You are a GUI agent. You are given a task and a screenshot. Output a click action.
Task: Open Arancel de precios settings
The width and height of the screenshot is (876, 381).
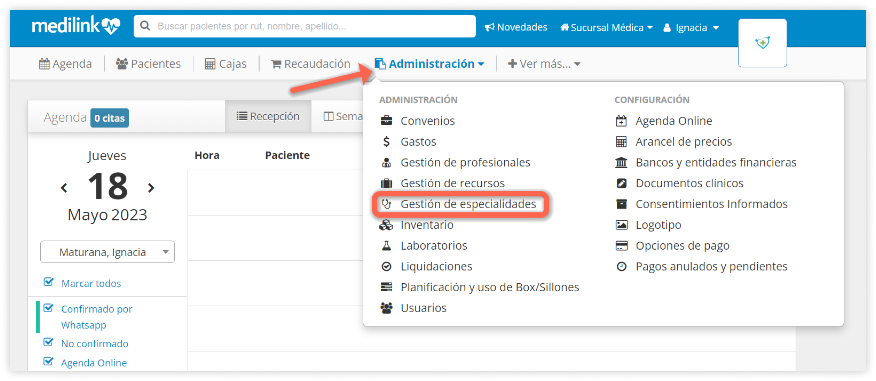coord(684,142)
